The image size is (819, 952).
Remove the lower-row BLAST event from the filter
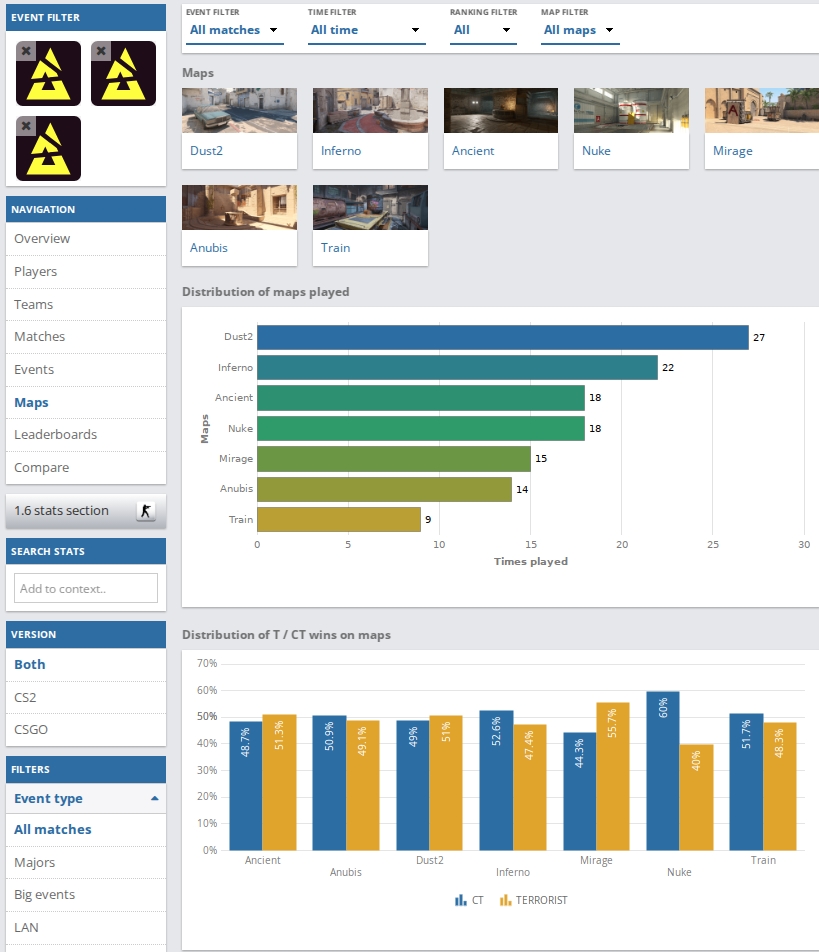[x=25, y=126]
